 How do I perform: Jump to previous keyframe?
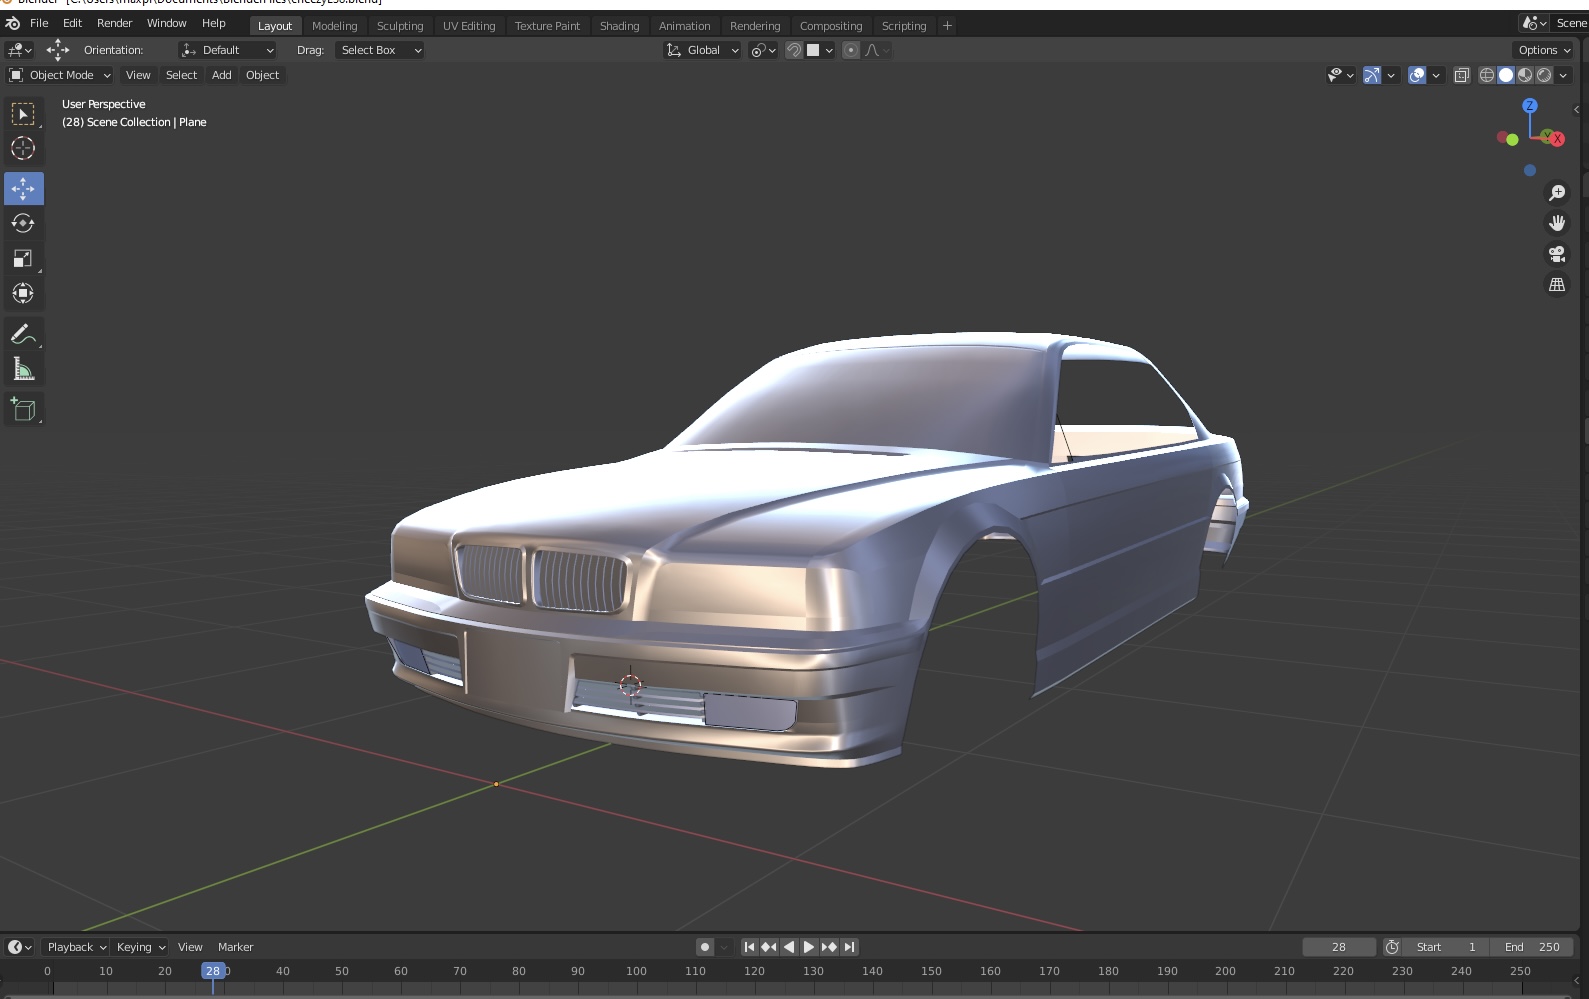click(769, 947)
